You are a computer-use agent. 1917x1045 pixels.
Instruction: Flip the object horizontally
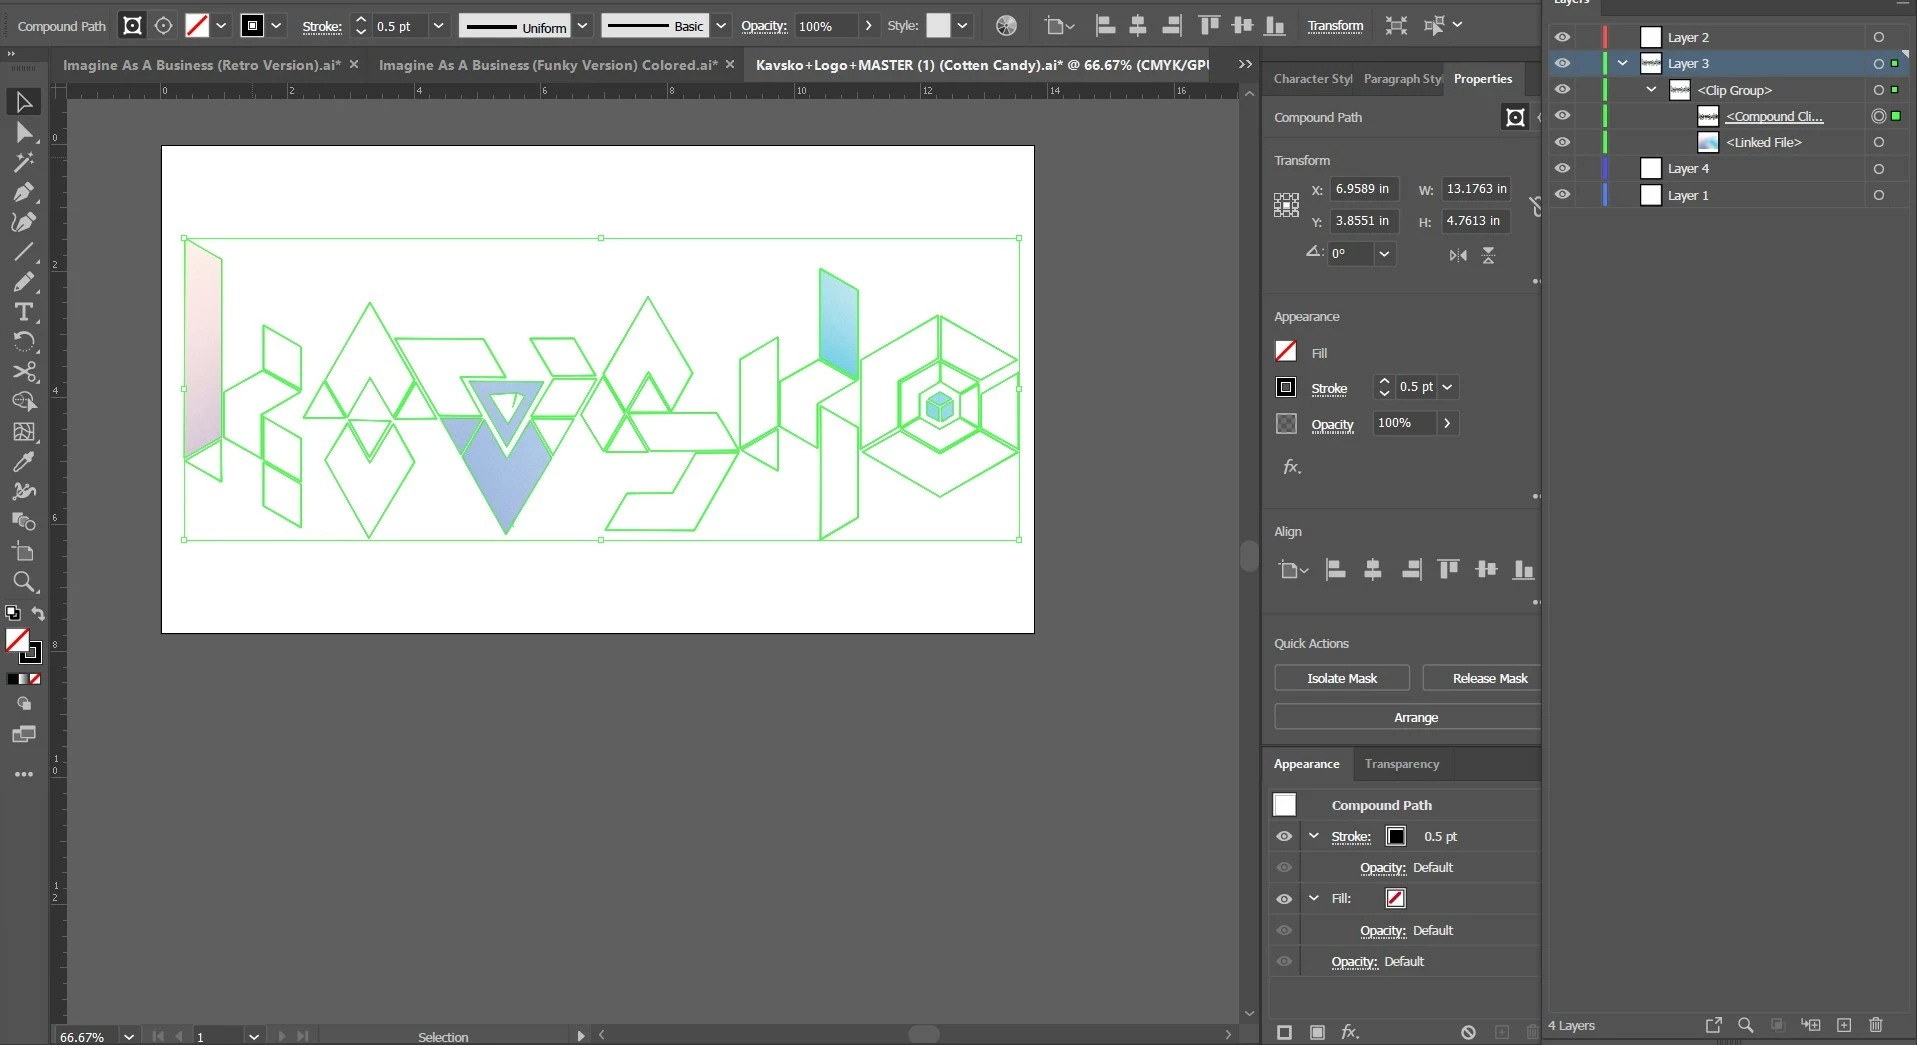click(x=1458, y=255)
